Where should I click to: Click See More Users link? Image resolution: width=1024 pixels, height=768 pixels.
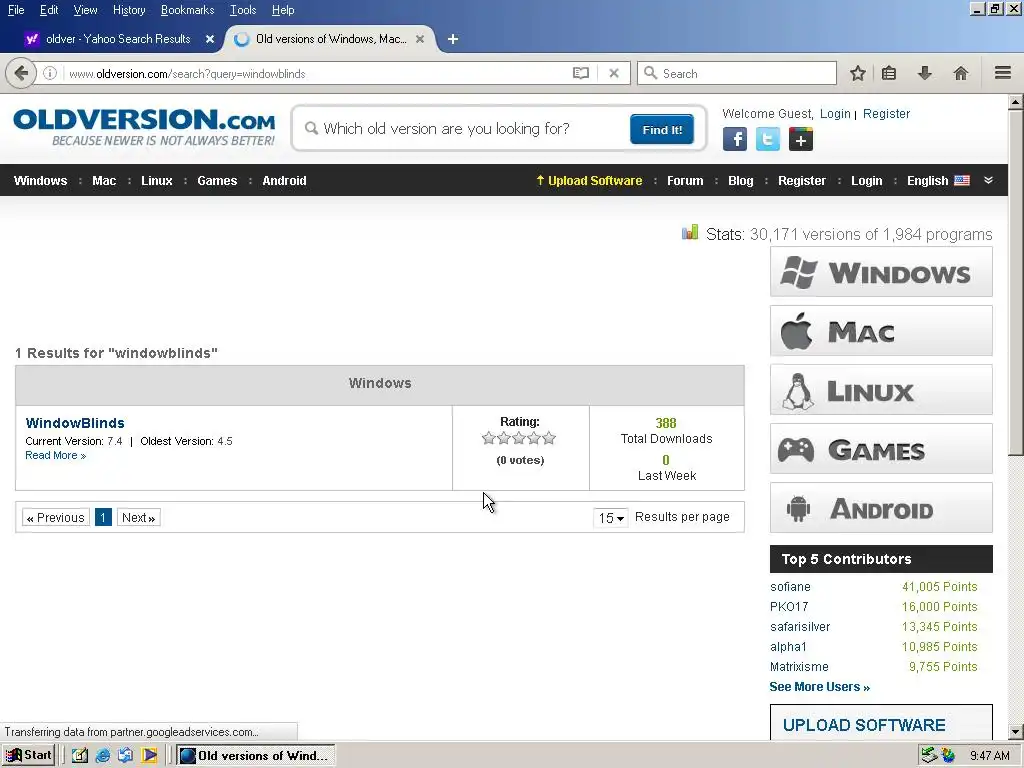pyautogui.click(x=819, y=687)
